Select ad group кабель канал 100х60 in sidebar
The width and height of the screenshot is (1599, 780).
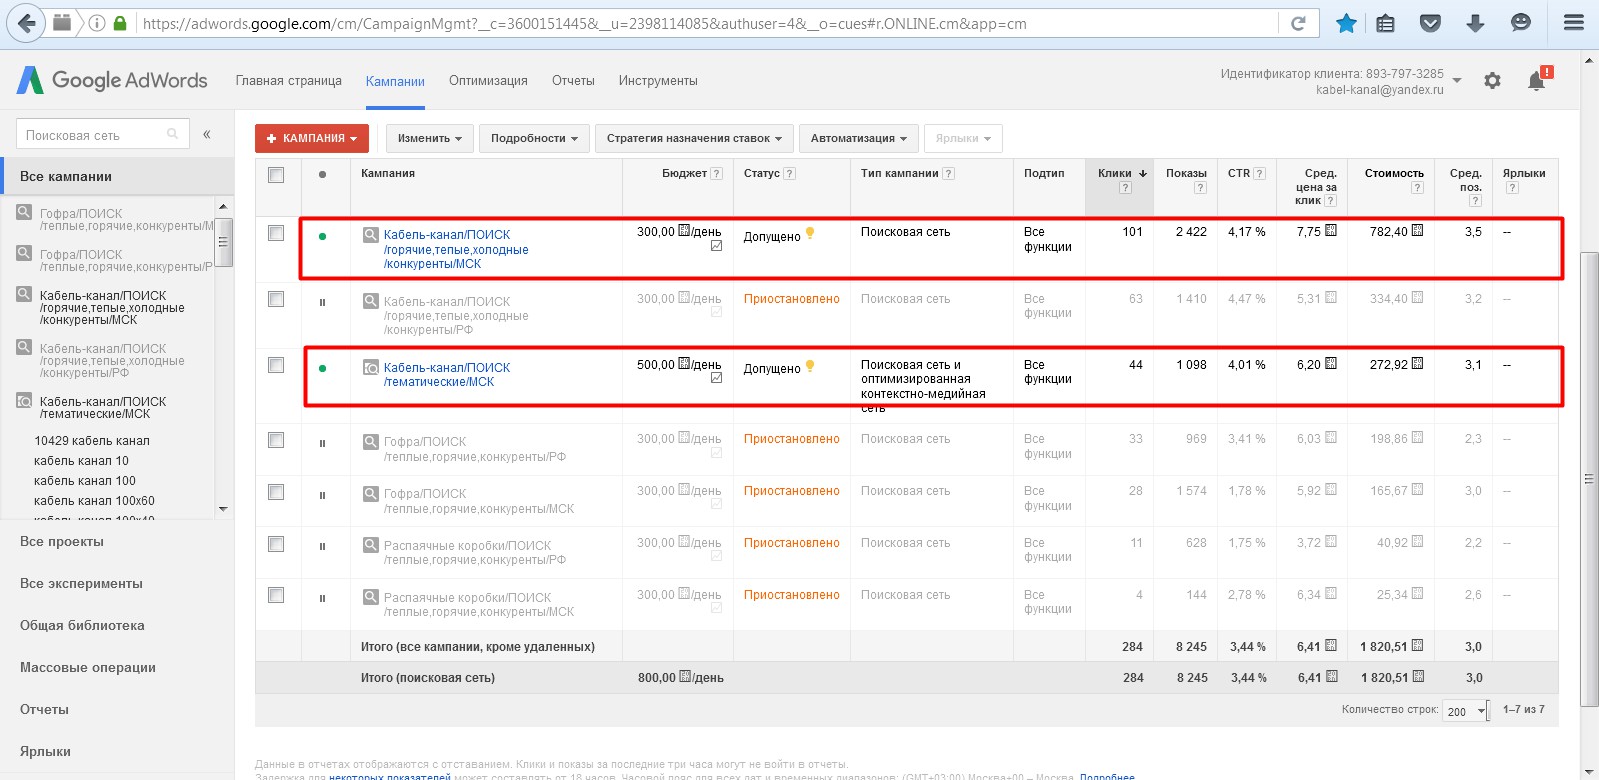[94, 501]
